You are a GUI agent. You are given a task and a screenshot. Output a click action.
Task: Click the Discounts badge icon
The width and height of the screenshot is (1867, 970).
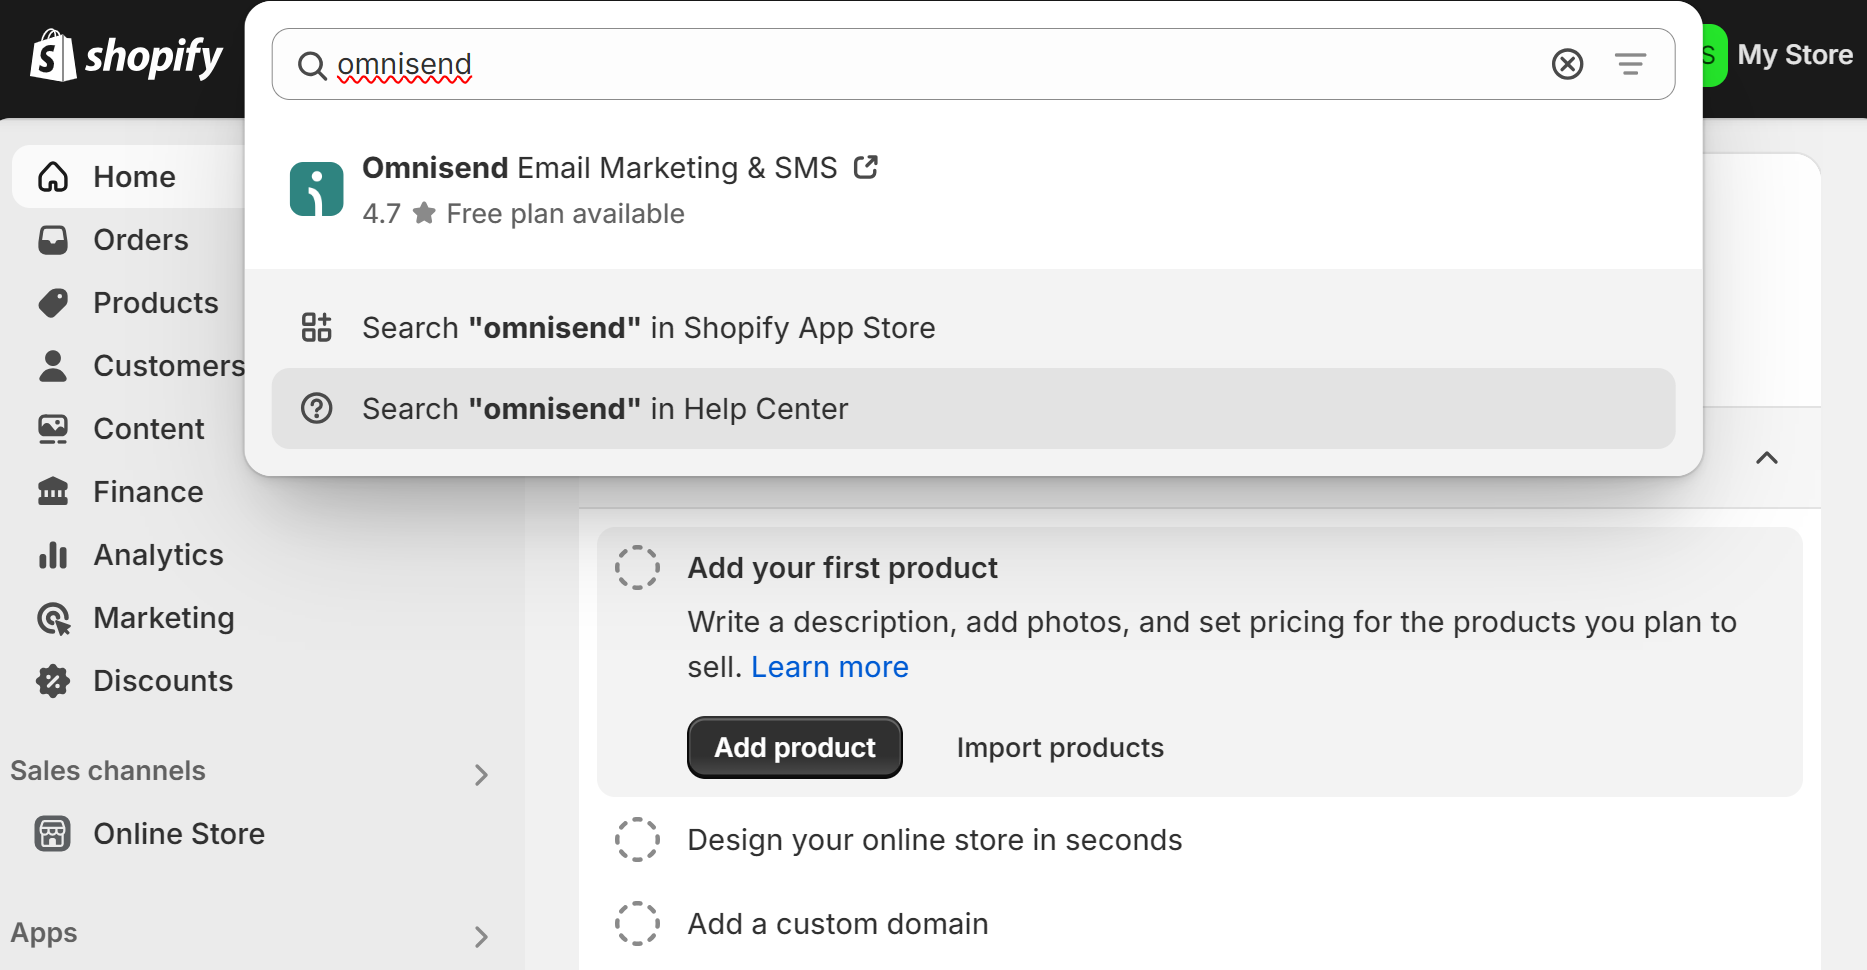53,681
